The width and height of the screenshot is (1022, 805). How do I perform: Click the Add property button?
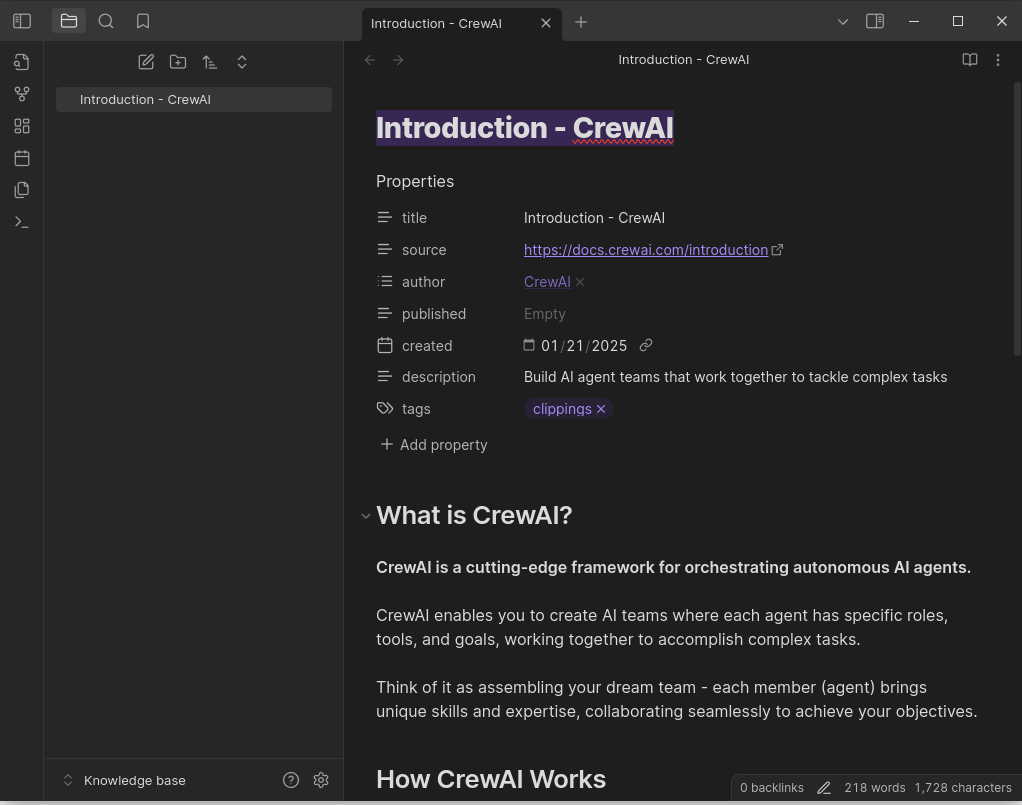434,445
